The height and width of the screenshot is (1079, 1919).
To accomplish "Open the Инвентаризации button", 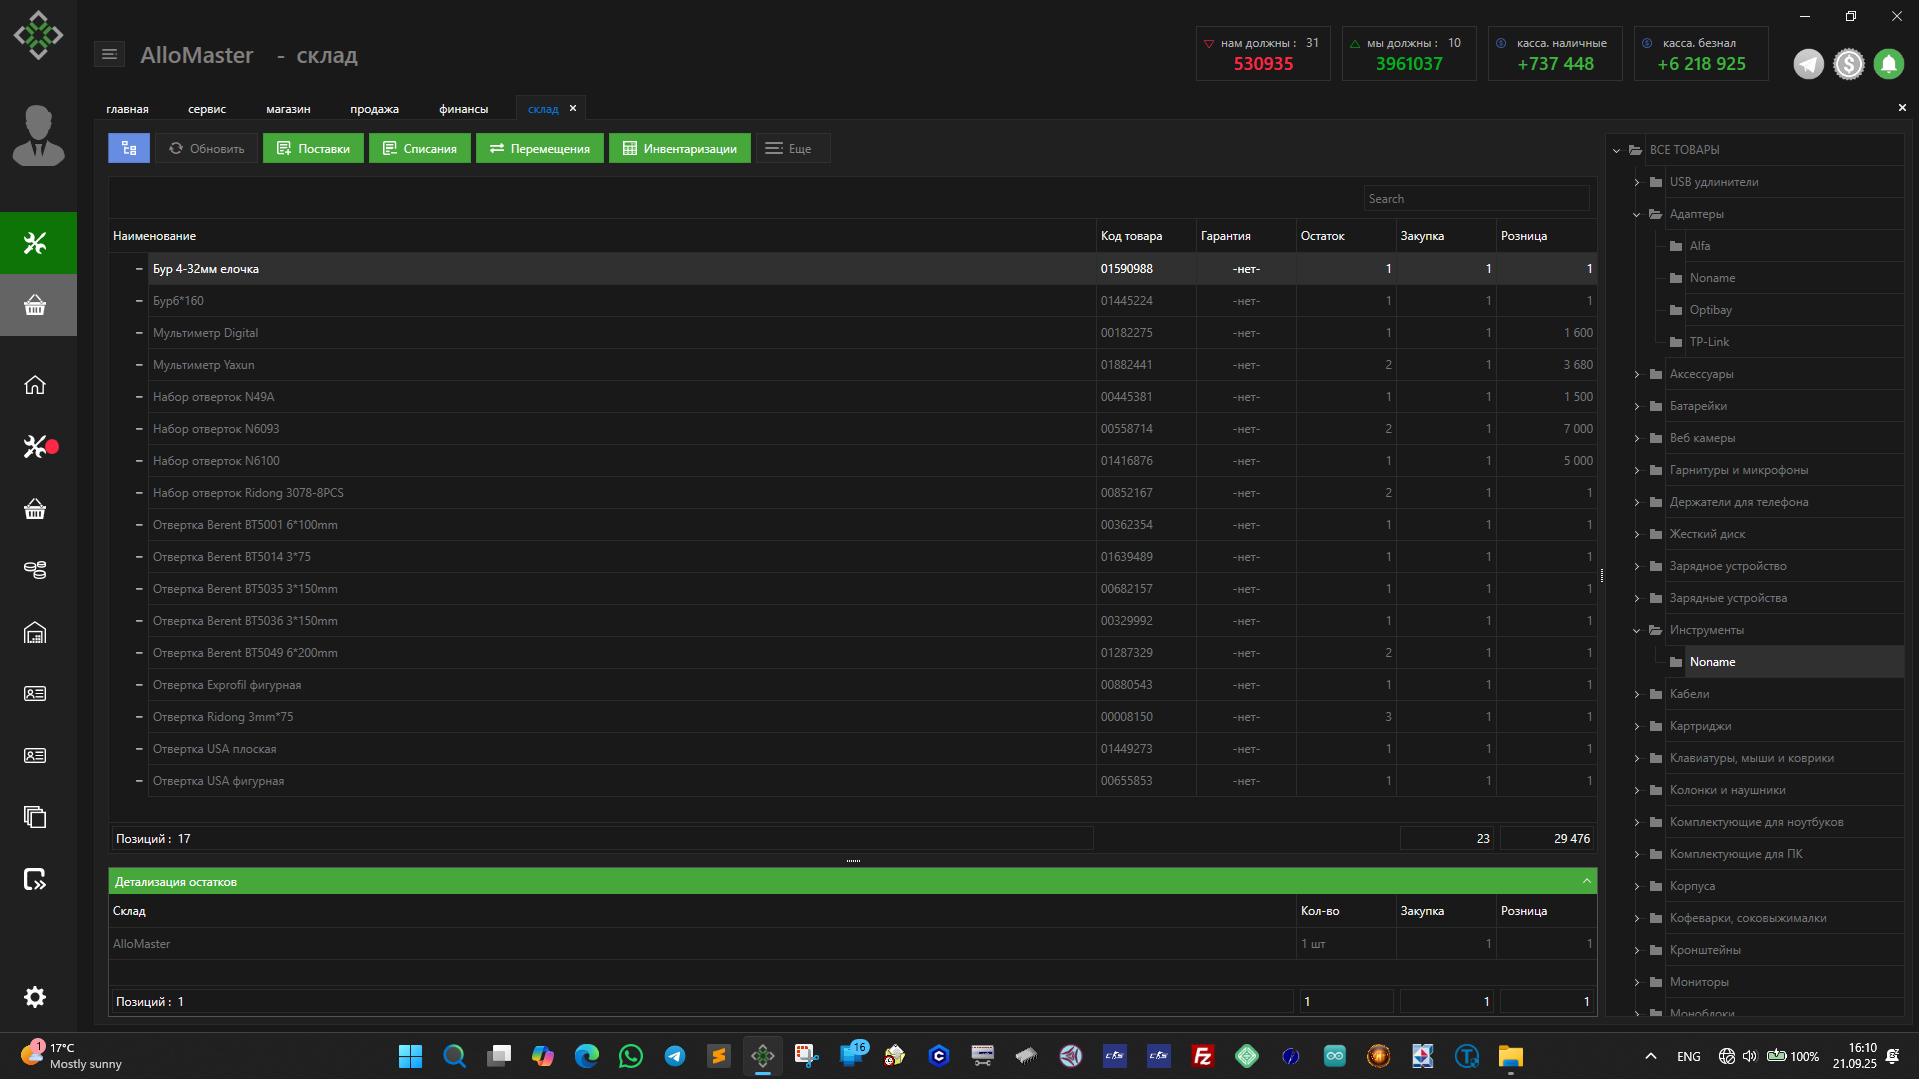I will tap(680, 148).
